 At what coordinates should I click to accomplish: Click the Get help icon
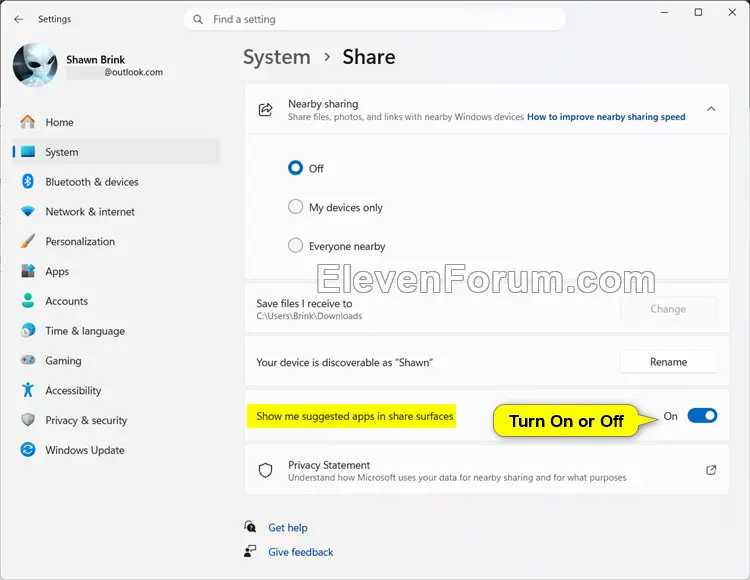pos(250,527)
